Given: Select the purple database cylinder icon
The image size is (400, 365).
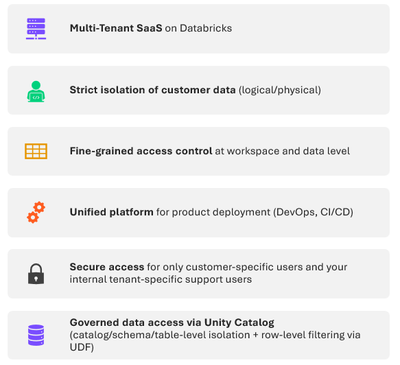Looking at the screenshot, I should (36, 335).
